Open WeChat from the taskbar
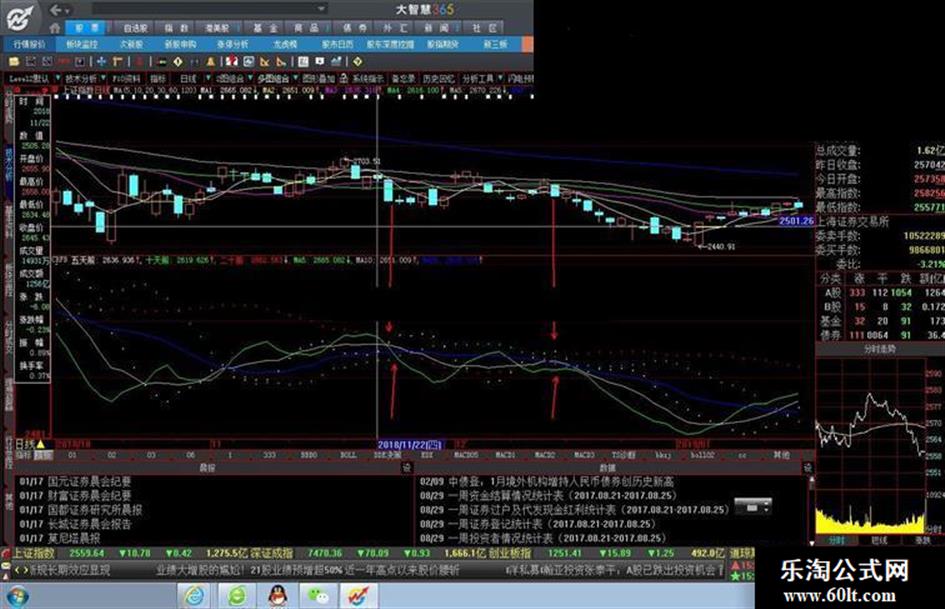 (x=318, y=596)
